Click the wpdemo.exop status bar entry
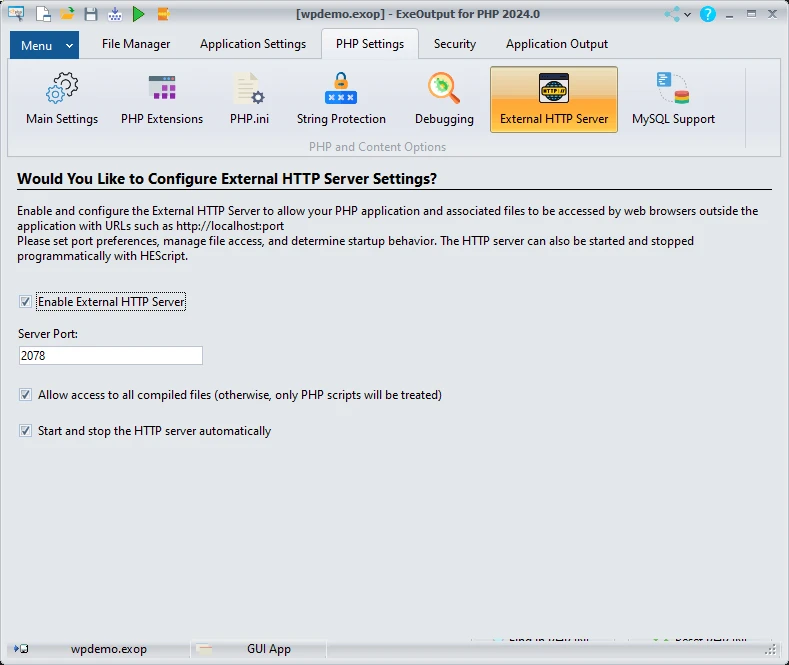The image size is (789, 665). [x=109, y=649]
